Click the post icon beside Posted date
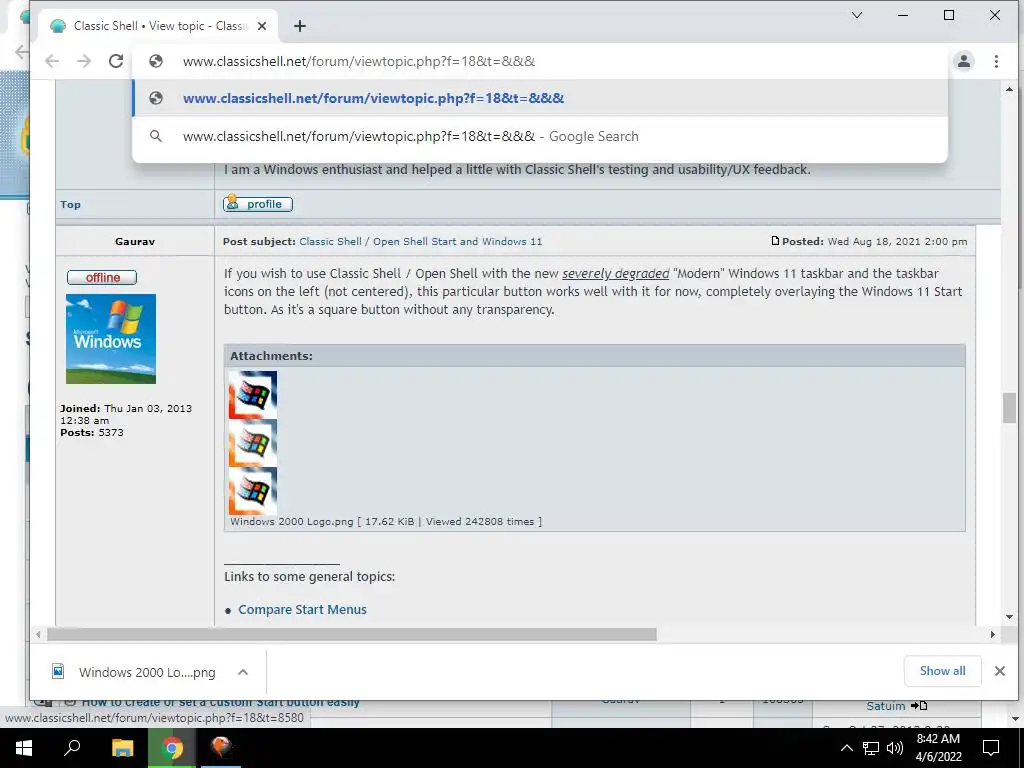The height and width of the screenshot is (768, 1024). pos(775,240)
